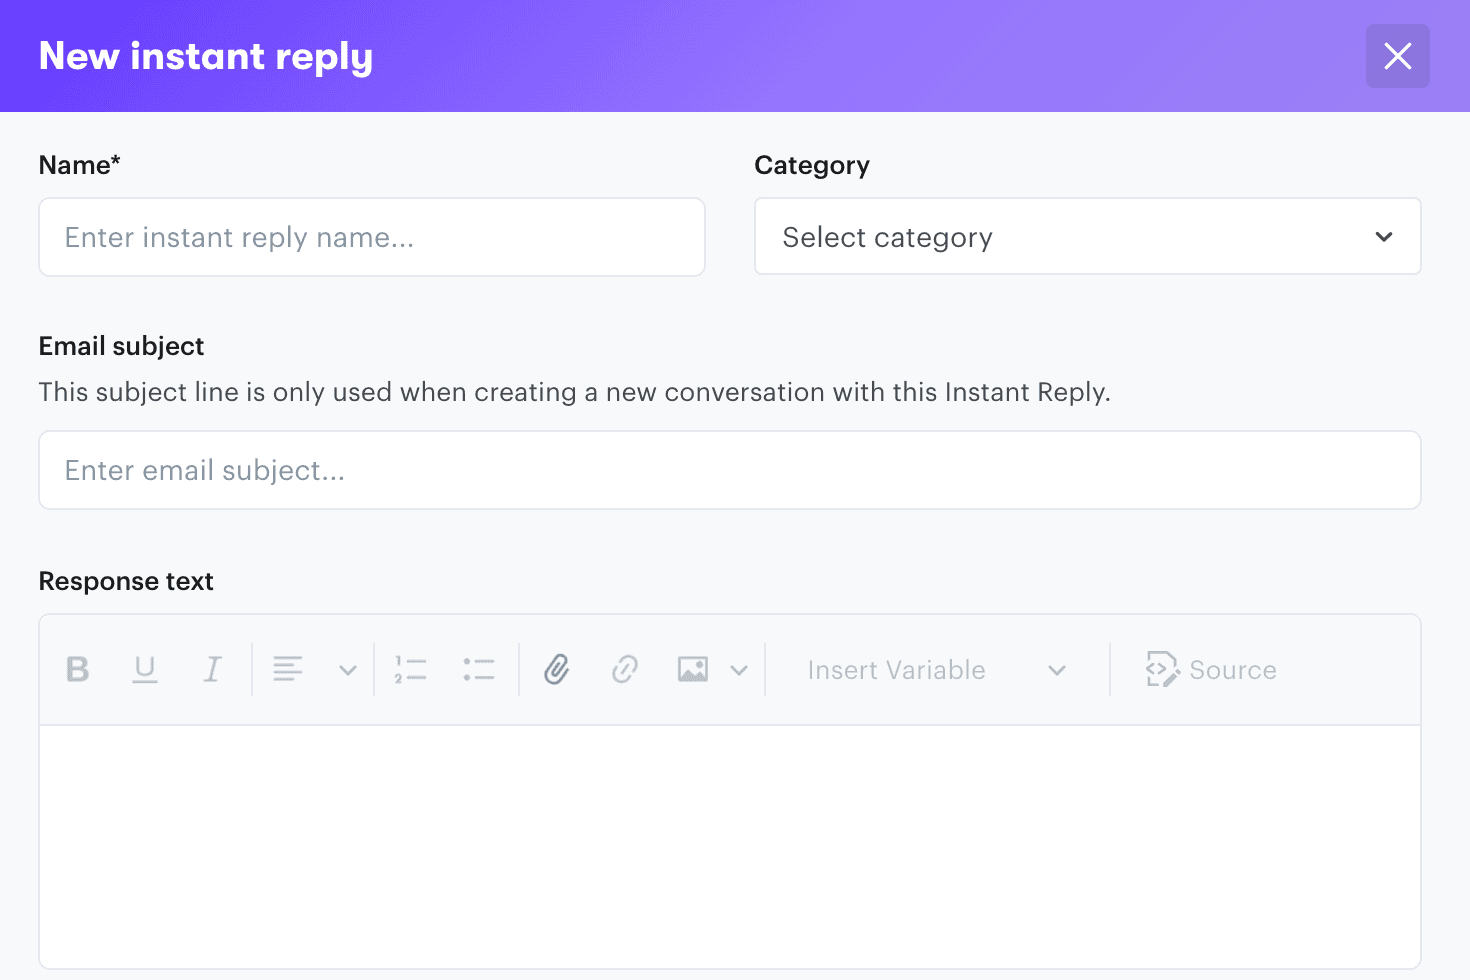Image resolution: width=1470 pixels, height=980 pixels.
Task: Click the instant reply name field
Action: (371, 237)
